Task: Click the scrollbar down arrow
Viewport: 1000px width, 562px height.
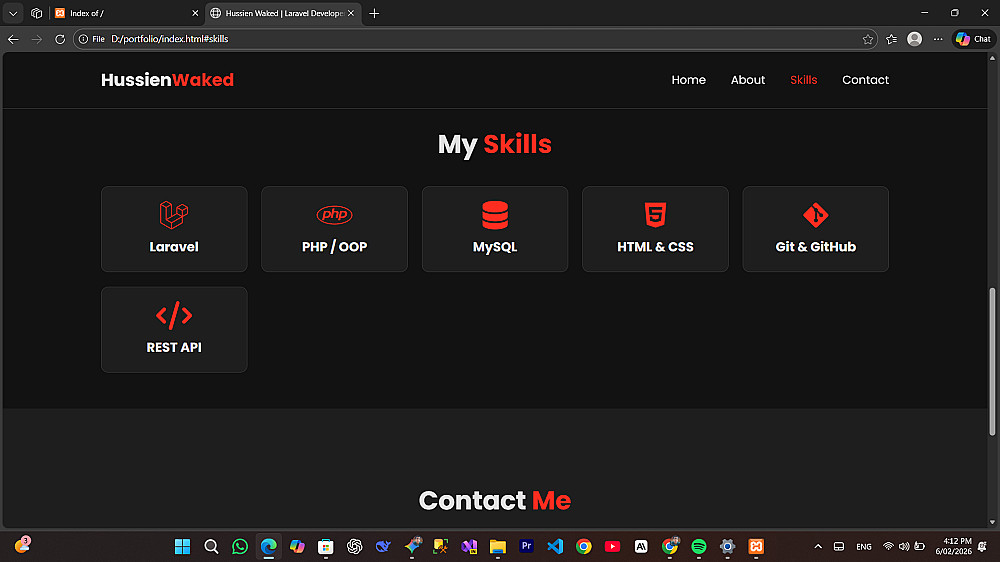Action: click(992, 522)
